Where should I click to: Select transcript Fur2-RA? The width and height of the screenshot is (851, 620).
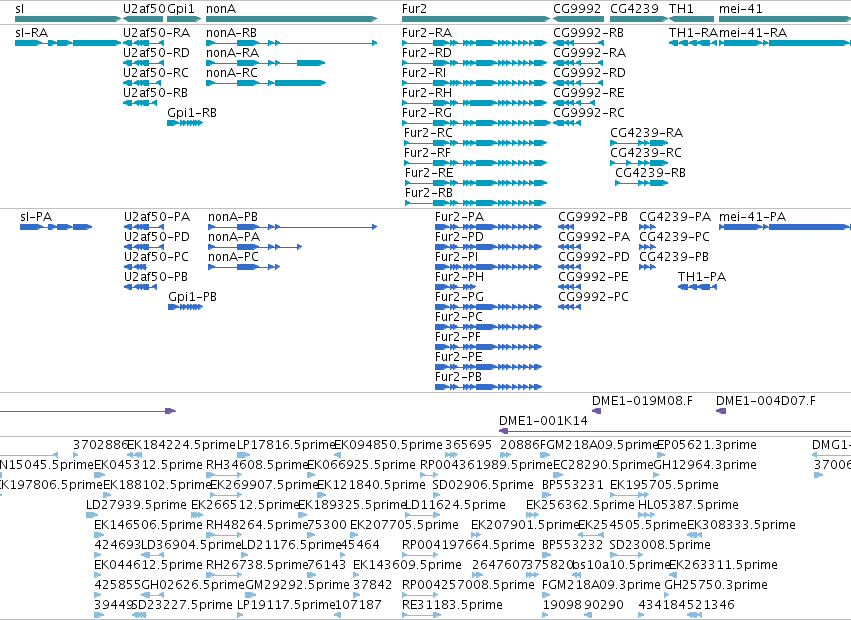tap(427, 33)
